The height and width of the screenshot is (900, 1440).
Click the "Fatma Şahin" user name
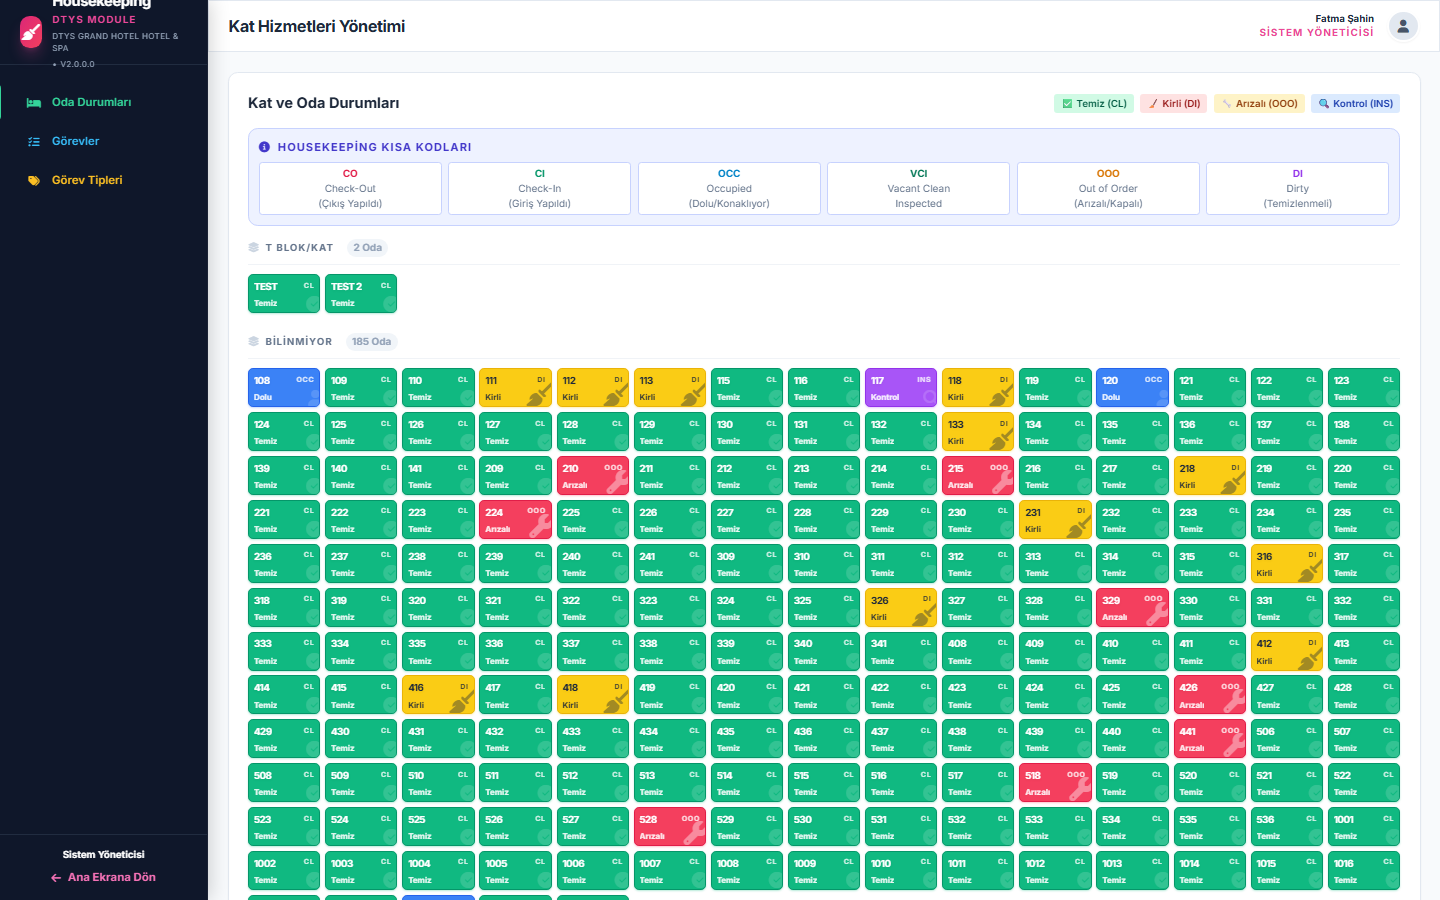pyautogui.click(x=1344, y=19)
